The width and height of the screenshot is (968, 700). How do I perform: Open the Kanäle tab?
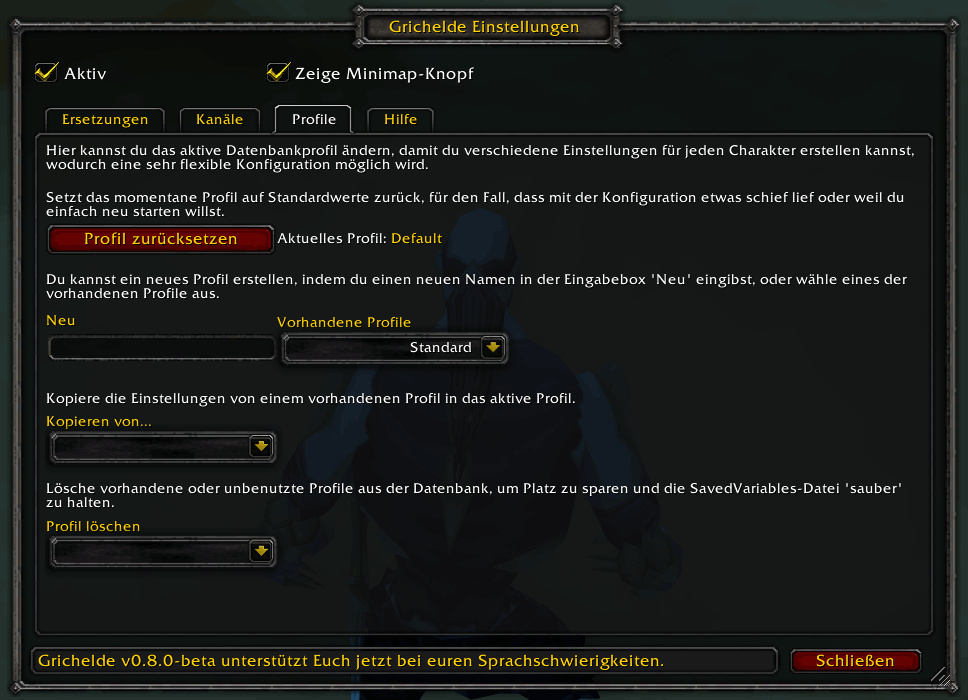(x=219, y=120)
